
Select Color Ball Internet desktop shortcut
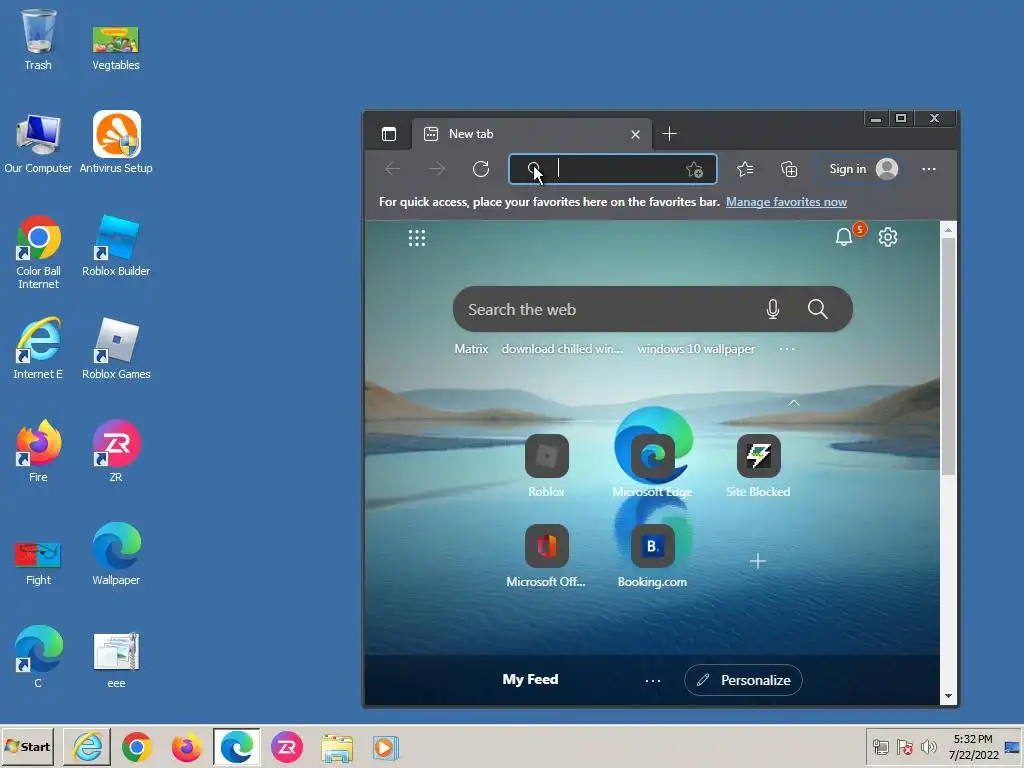pyautogui.click(x=38, y=253)
